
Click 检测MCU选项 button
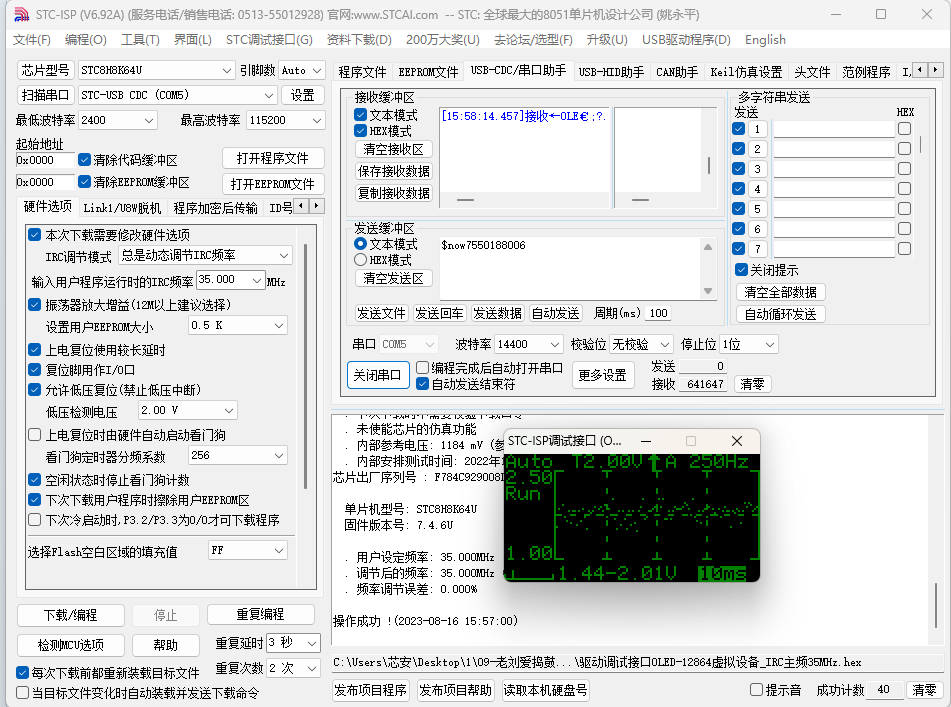[x=70, y=645]
